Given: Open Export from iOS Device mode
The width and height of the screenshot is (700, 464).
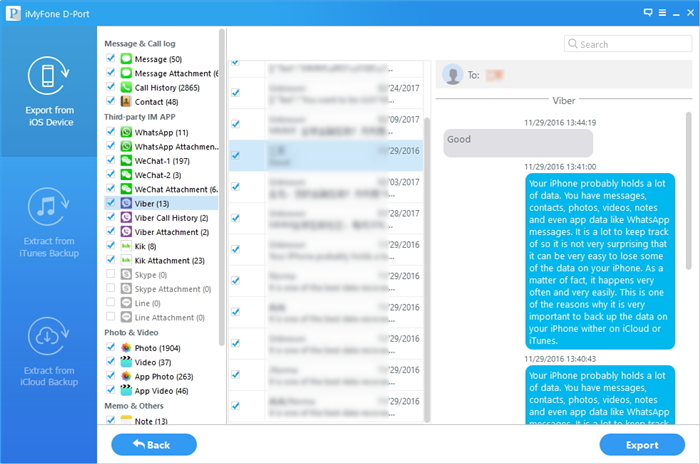Looking at the screenshot, I should [x=49, y=92].
